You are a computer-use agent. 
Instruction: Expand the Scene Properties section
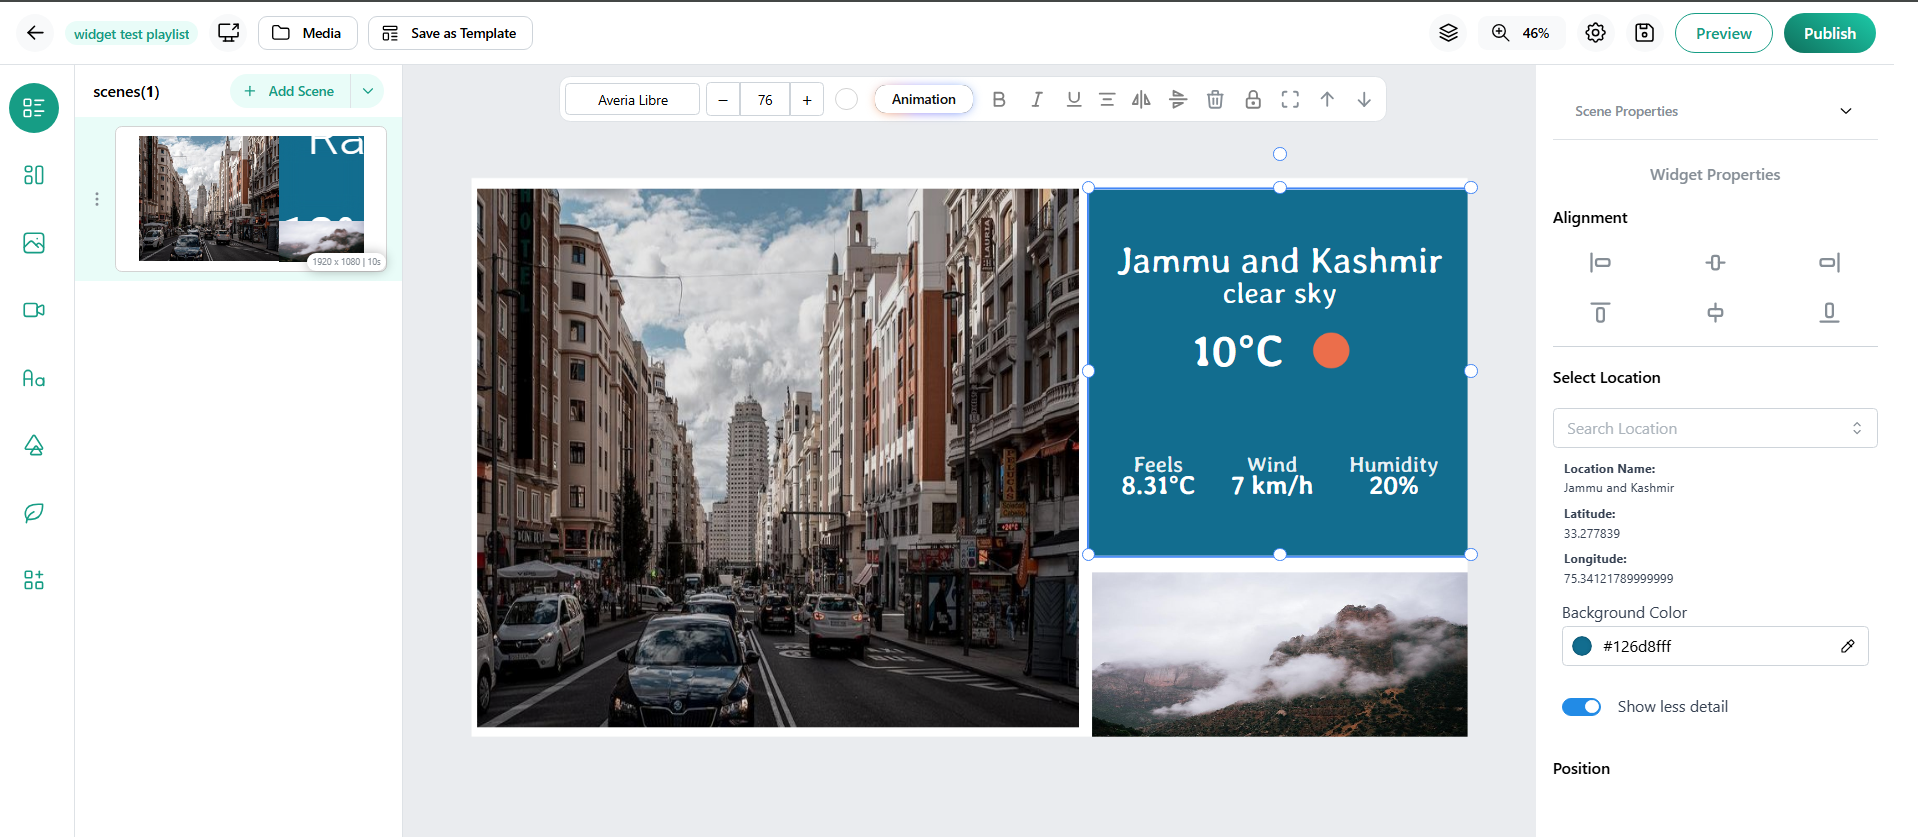point(1845,111)
